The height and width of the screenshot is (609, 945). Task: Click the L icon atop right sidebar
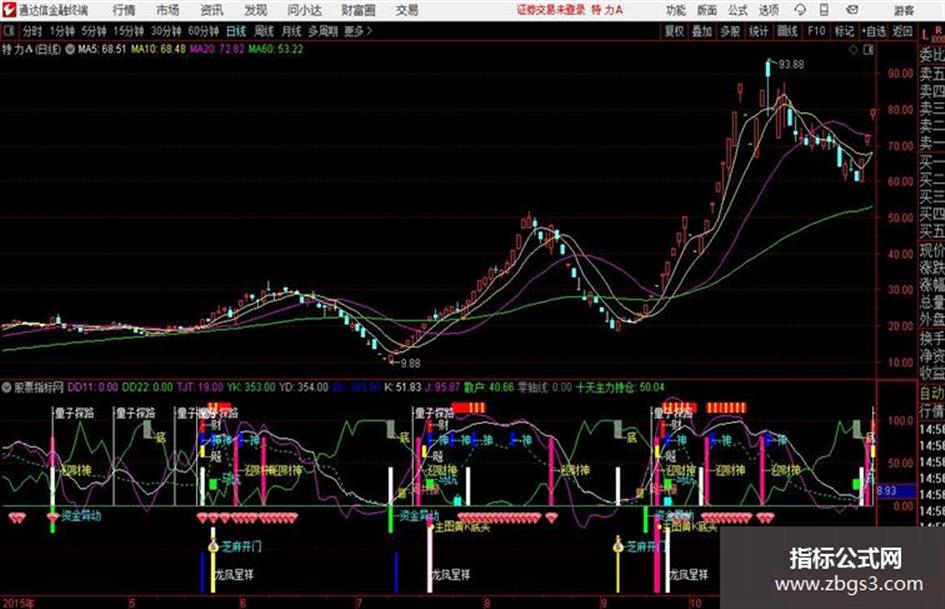pos(925,35)
